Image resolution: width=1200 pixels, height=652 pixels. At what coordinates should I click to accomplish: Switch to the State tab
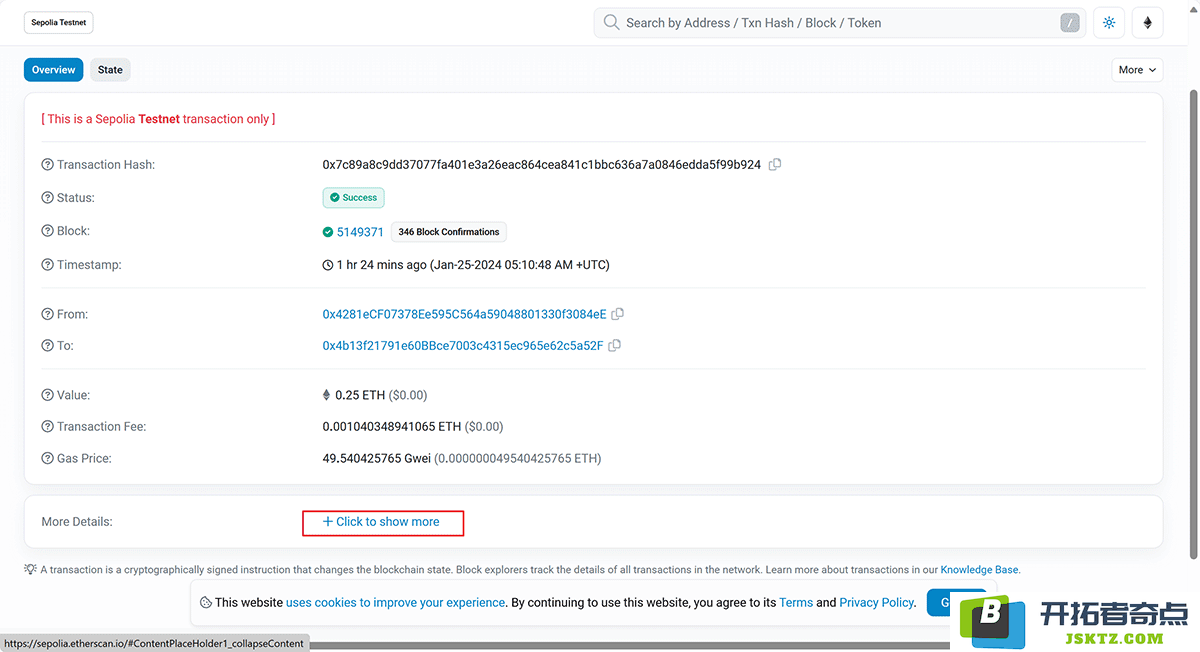click(x=110, y=70)
